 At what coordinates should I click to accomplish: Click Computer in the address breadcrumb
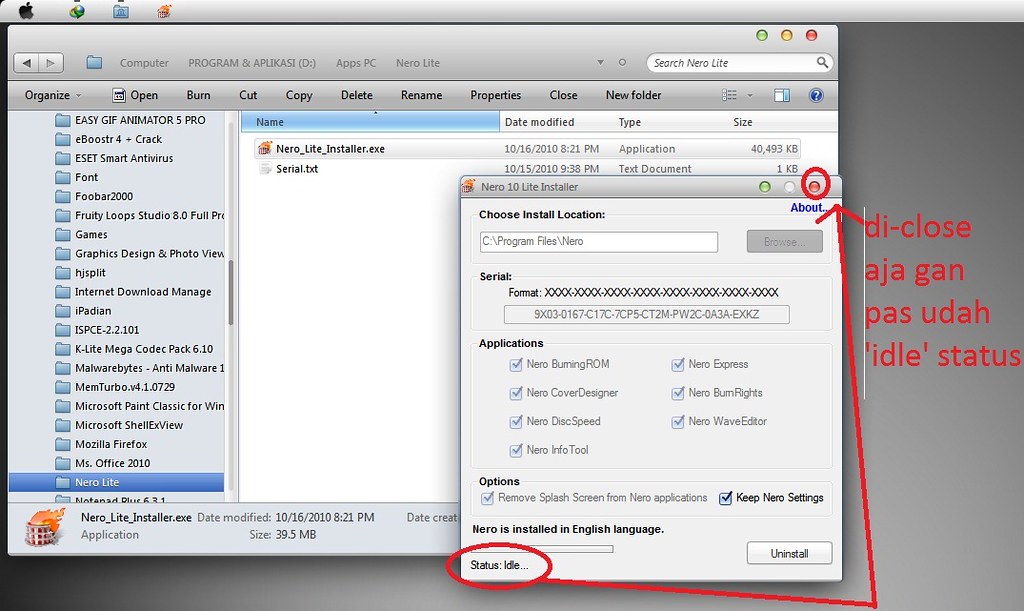144,63
